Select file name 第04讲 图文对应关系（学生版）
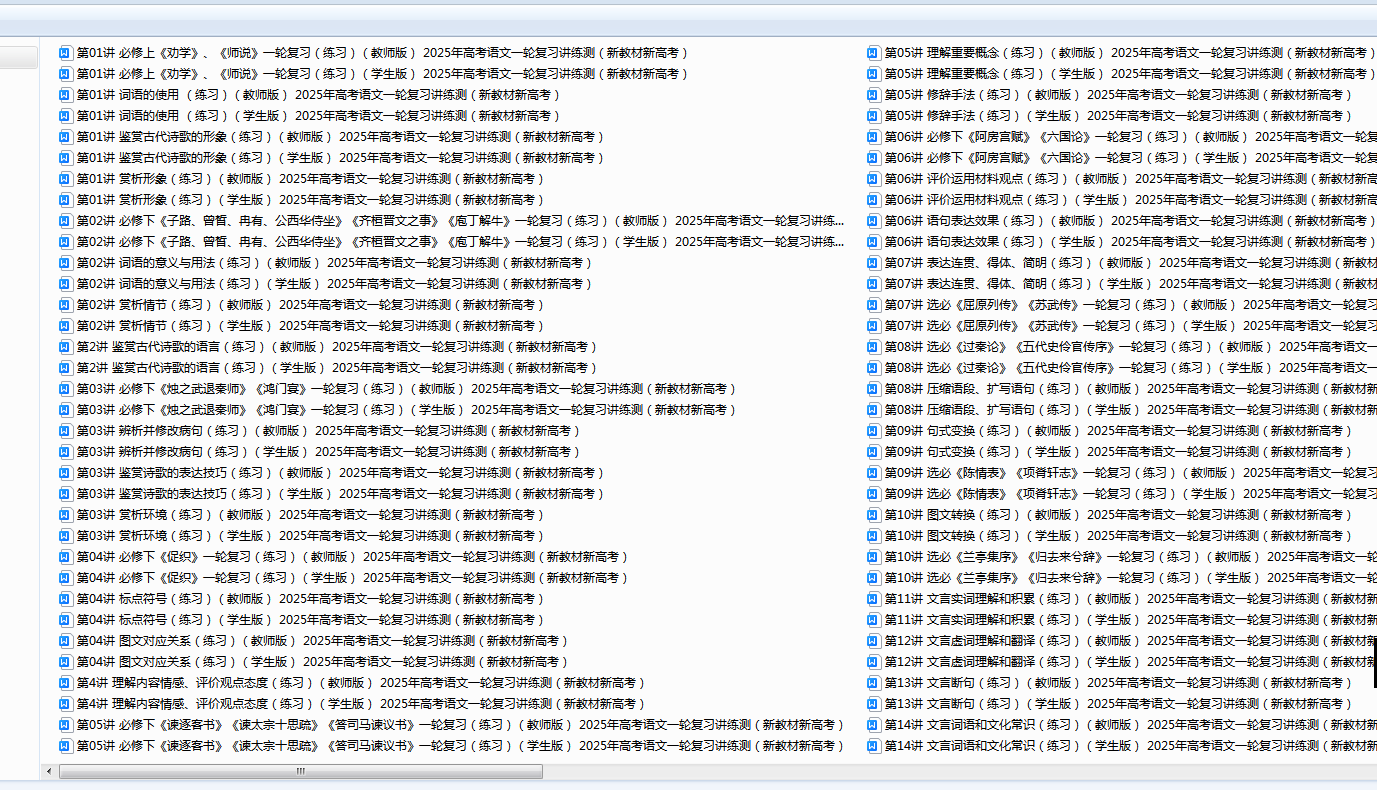This screenshot has width=1377, height=790. point(323,661)
